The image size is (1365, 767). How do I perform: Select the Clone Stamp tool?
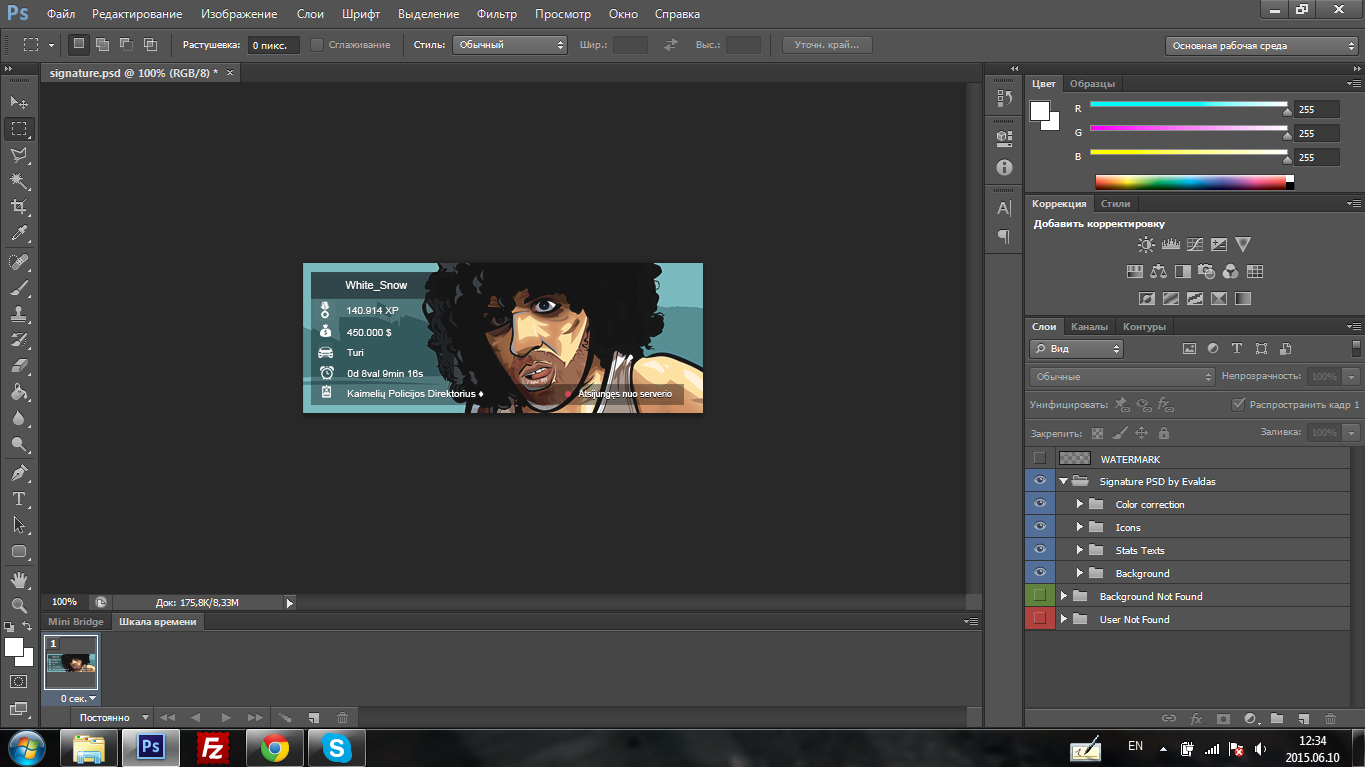pyautogui.click(x=19, y=314)
